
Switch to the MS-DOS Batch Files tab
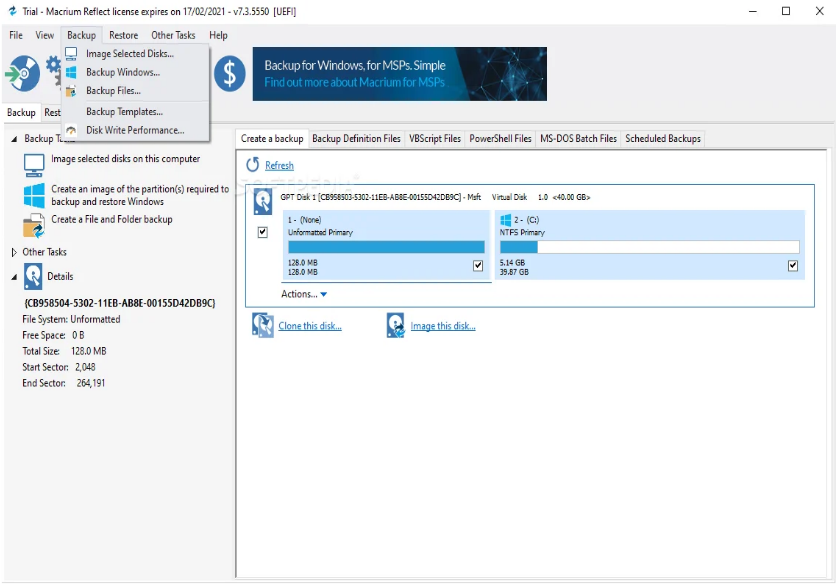[x=578, y=139]
